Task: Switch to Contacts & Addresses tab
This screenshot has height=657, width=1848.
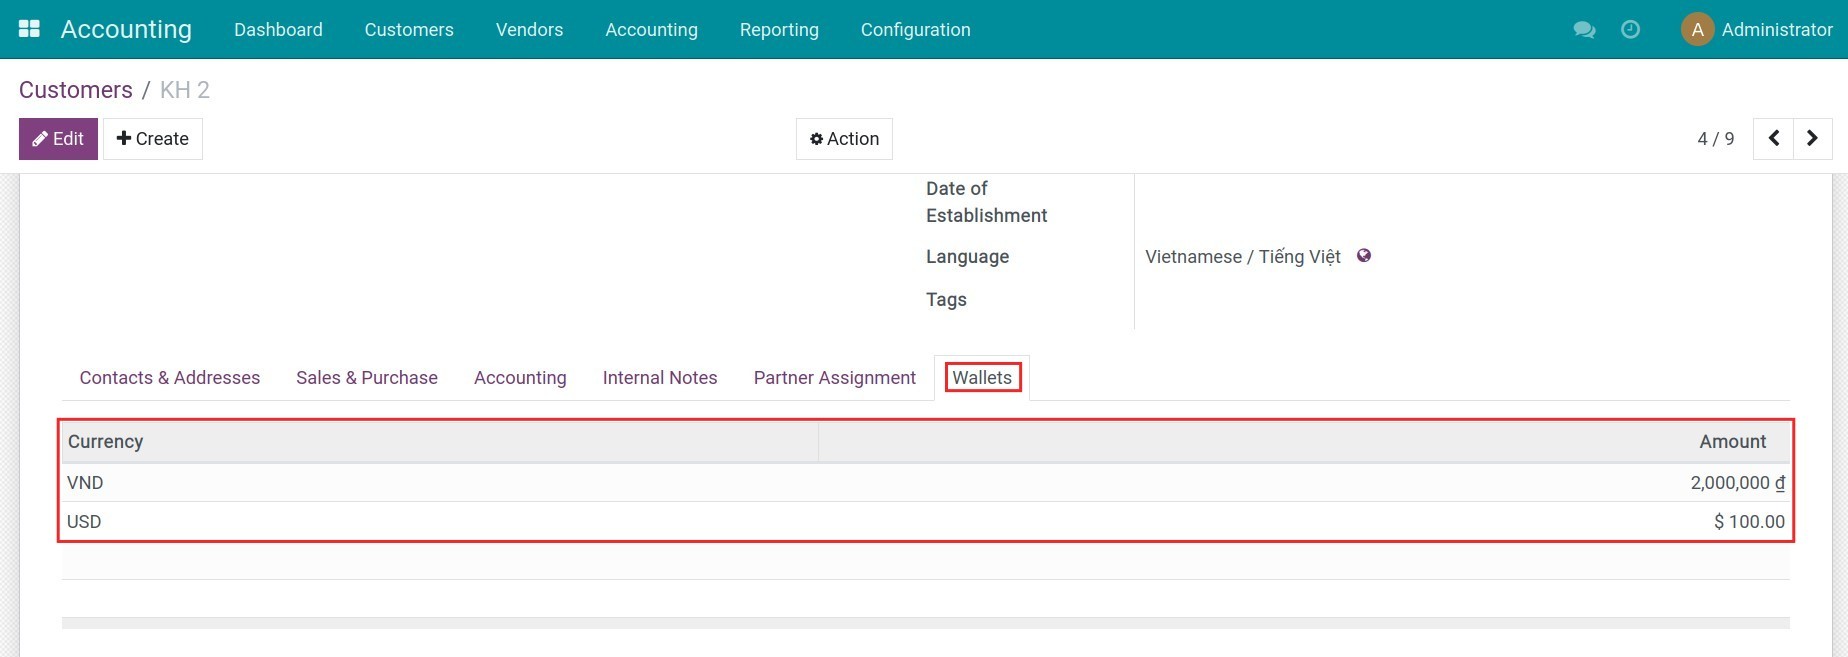Action: point(170,378)
